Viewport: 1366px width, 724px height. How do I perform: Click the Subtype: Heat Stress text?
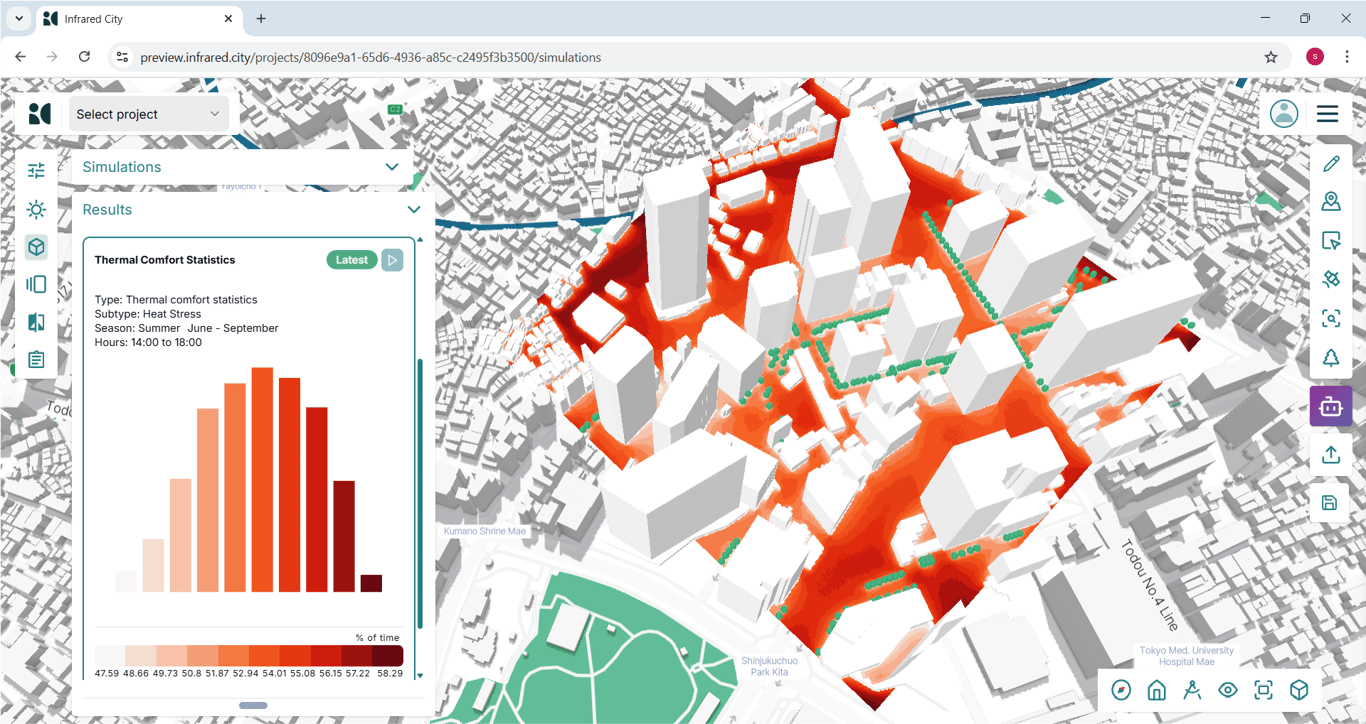click(x=148, y=314)
